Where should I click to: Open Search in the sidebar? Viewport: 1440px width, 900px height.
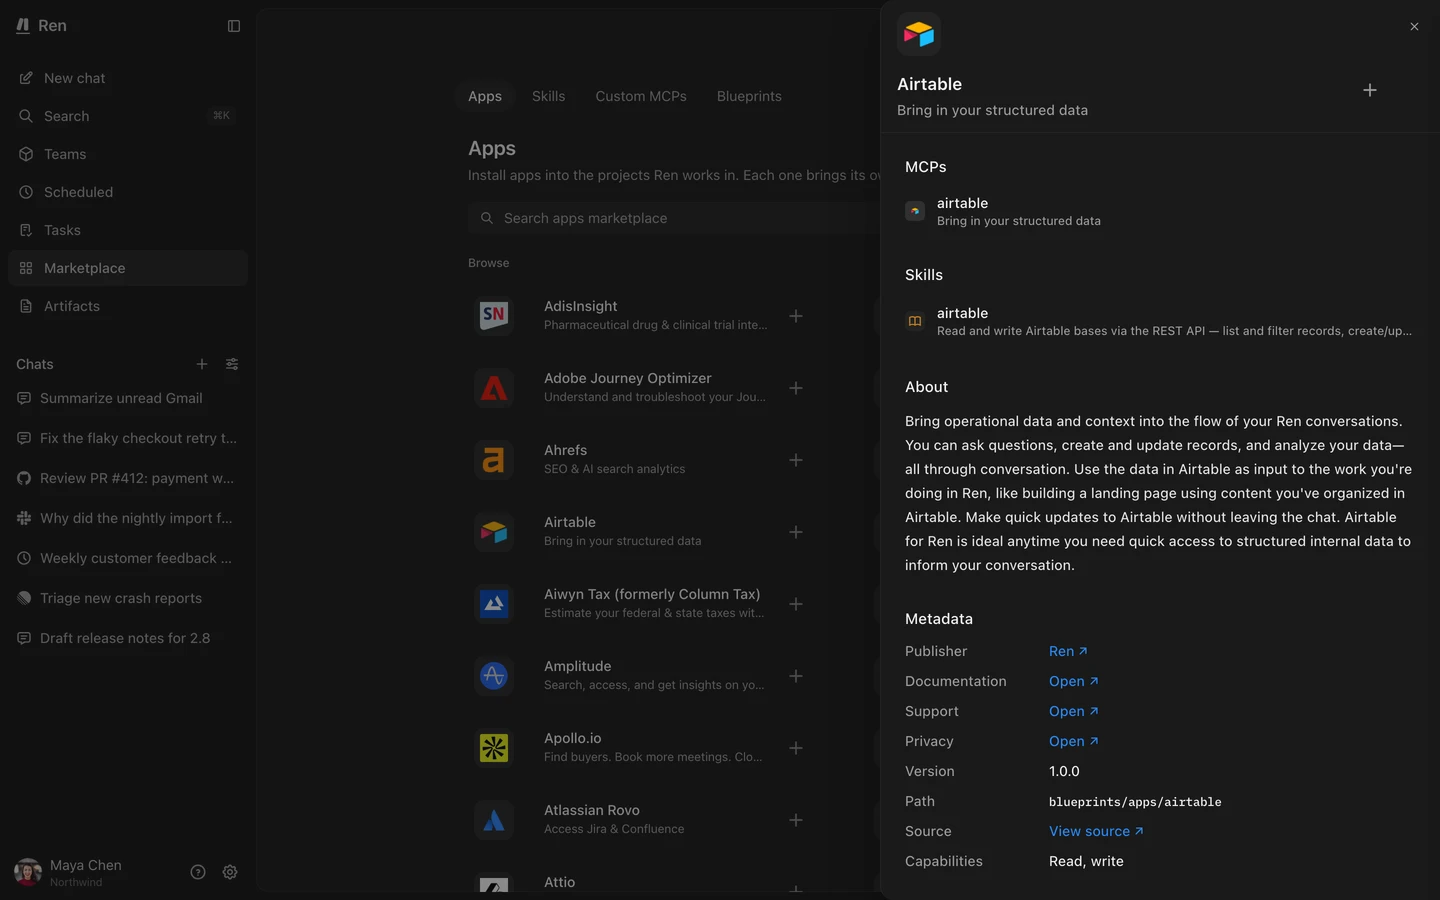tap(128, 116)
